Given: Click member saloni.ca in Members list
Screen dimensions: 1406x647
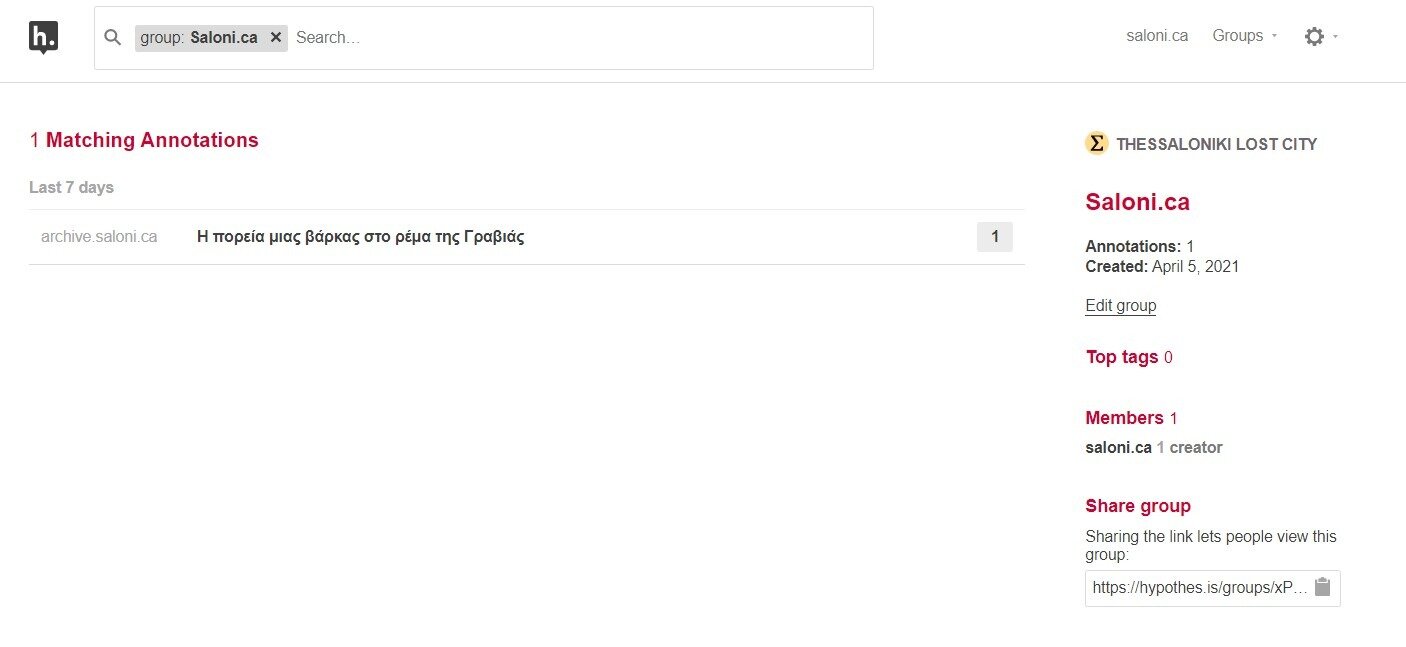Looking at the screenshot, I should coord(1118,447).
